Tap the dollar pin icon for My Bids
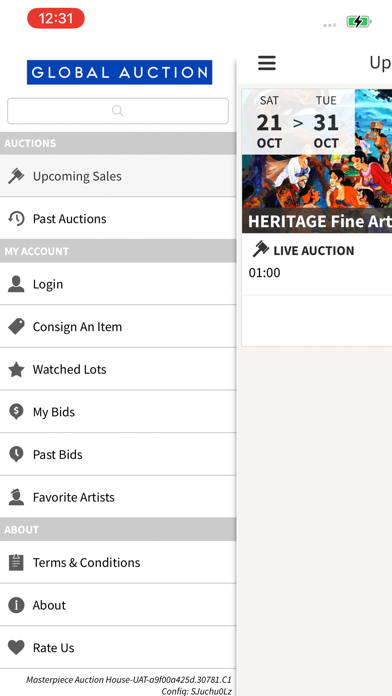The height and width of the screenshot is (696, 392). (x=16, y=412)
